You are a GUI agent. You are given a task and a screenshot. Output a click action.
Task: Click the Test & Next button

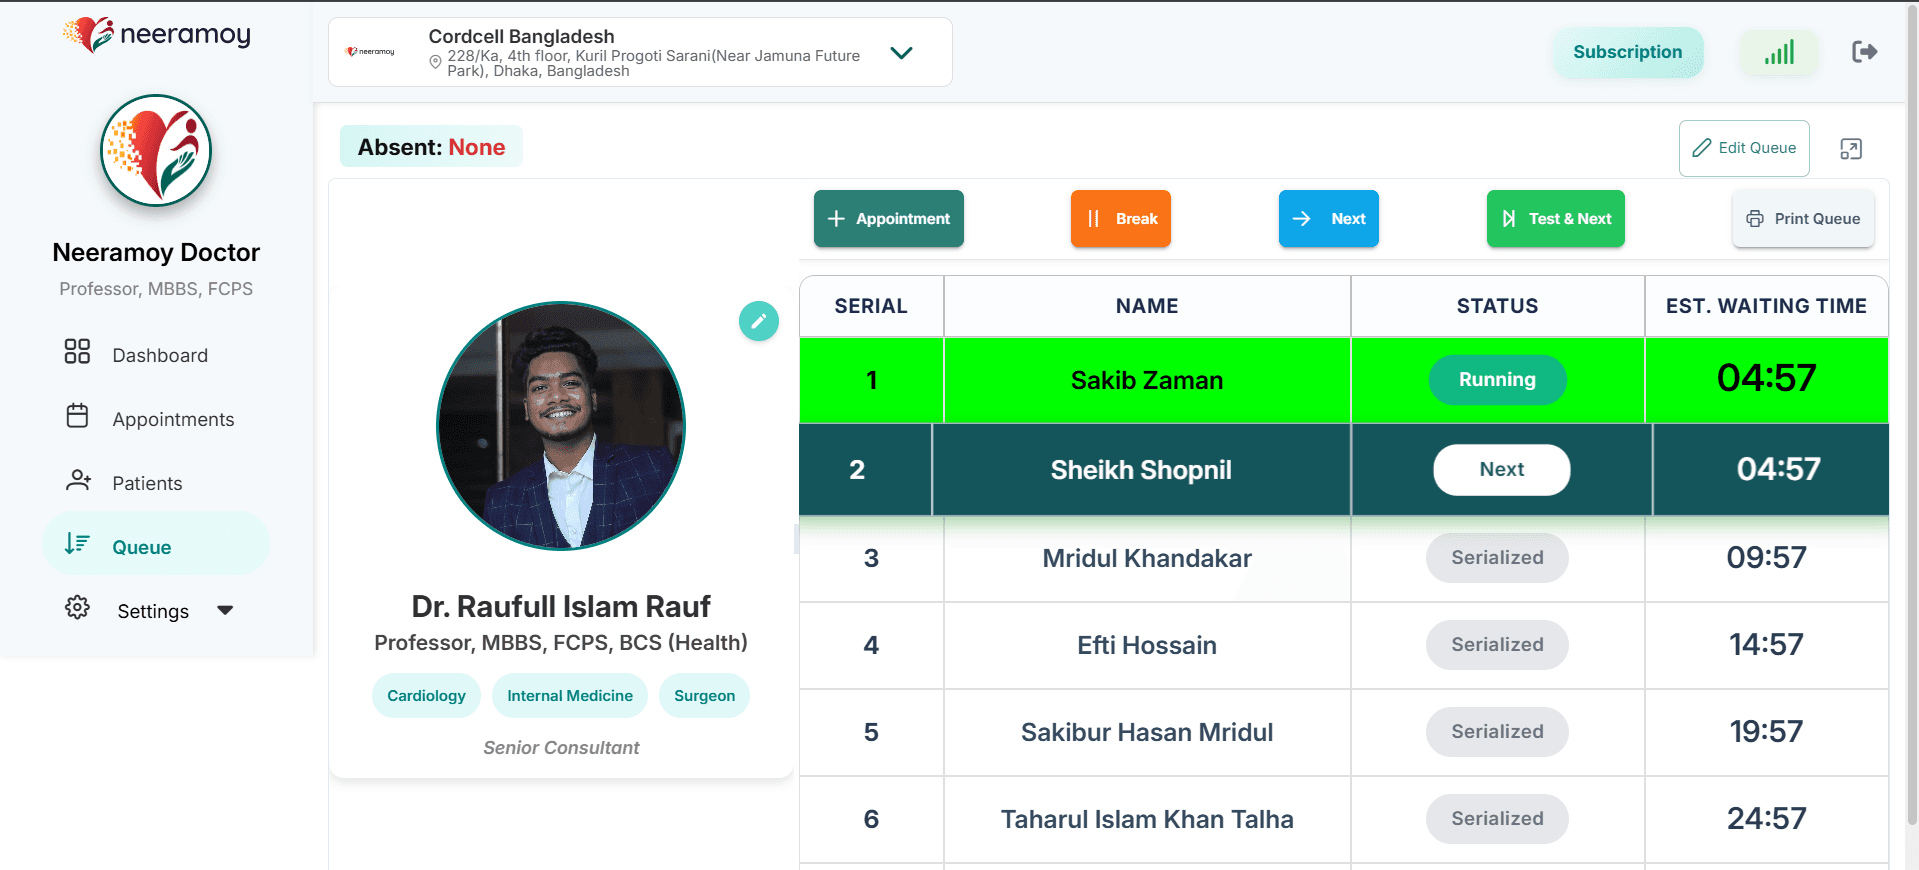(1555, 219)
